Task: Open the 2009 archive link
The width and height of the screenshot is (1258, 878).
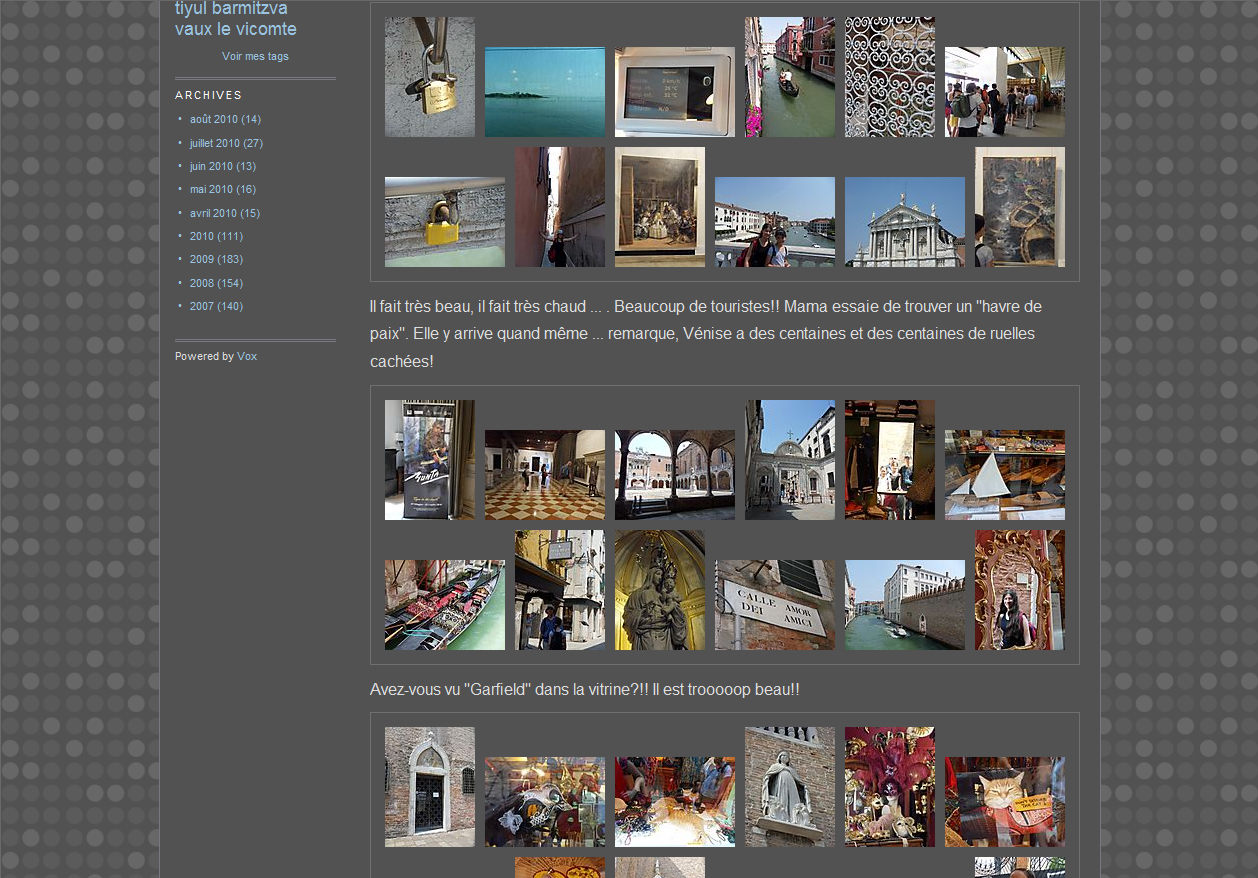Action: tap(202, 259)
